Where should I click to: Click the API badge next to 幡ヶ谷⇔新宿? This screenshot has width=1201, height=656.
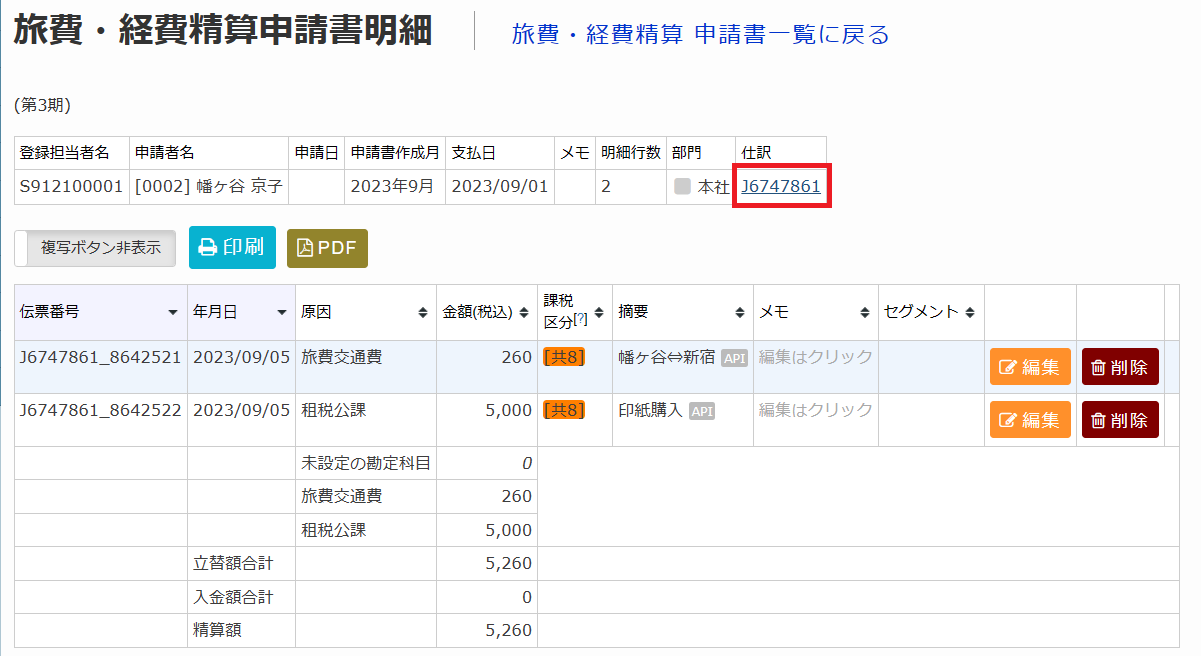pos(735,359)
